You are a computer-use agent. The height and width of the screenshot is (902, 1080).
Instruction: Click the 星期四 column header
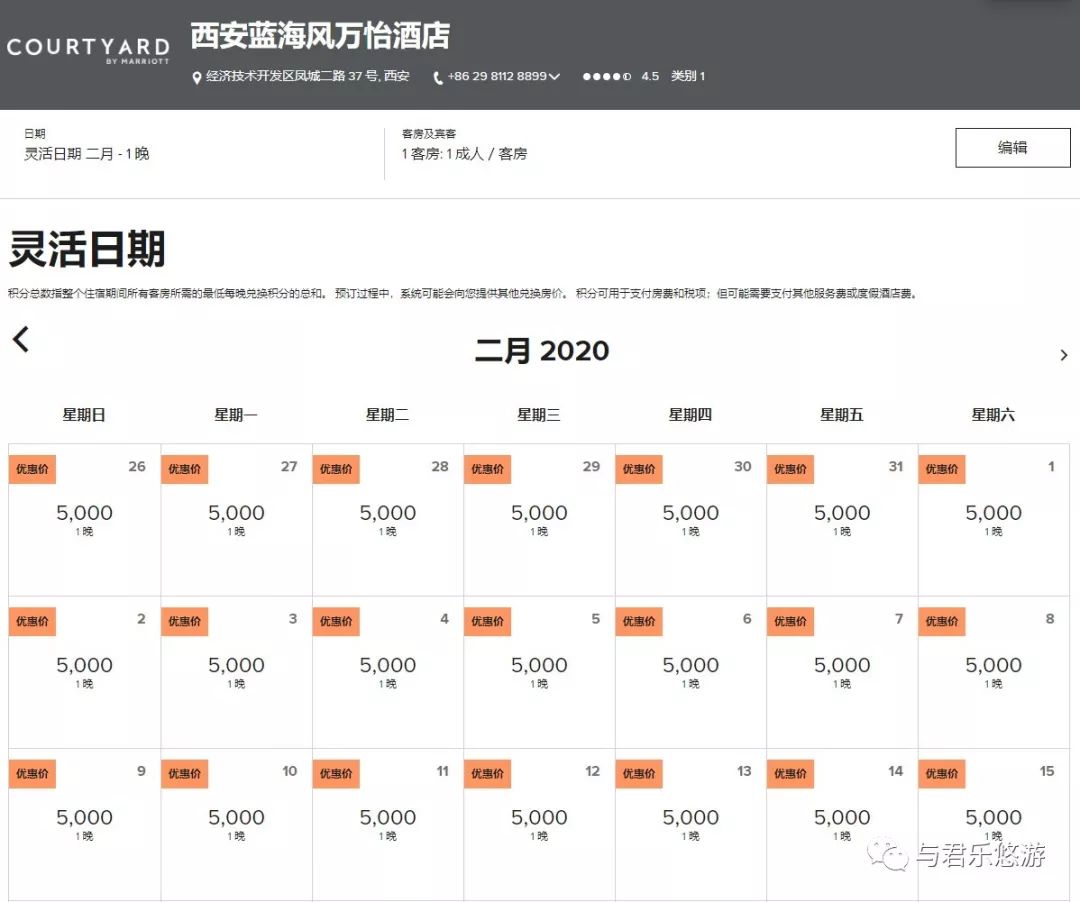pos(690,415)
